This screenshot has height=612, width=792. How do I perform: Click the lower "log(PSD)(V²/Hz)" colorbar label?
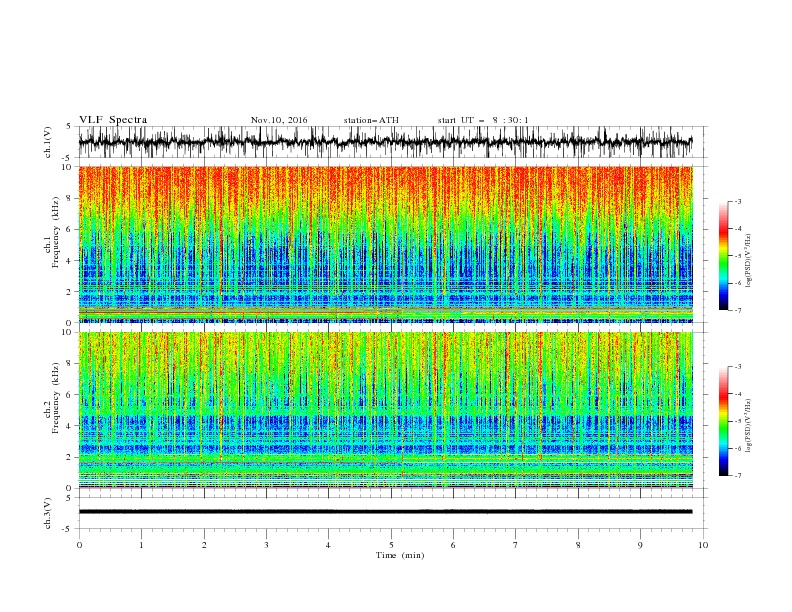[x=748, y=426]
